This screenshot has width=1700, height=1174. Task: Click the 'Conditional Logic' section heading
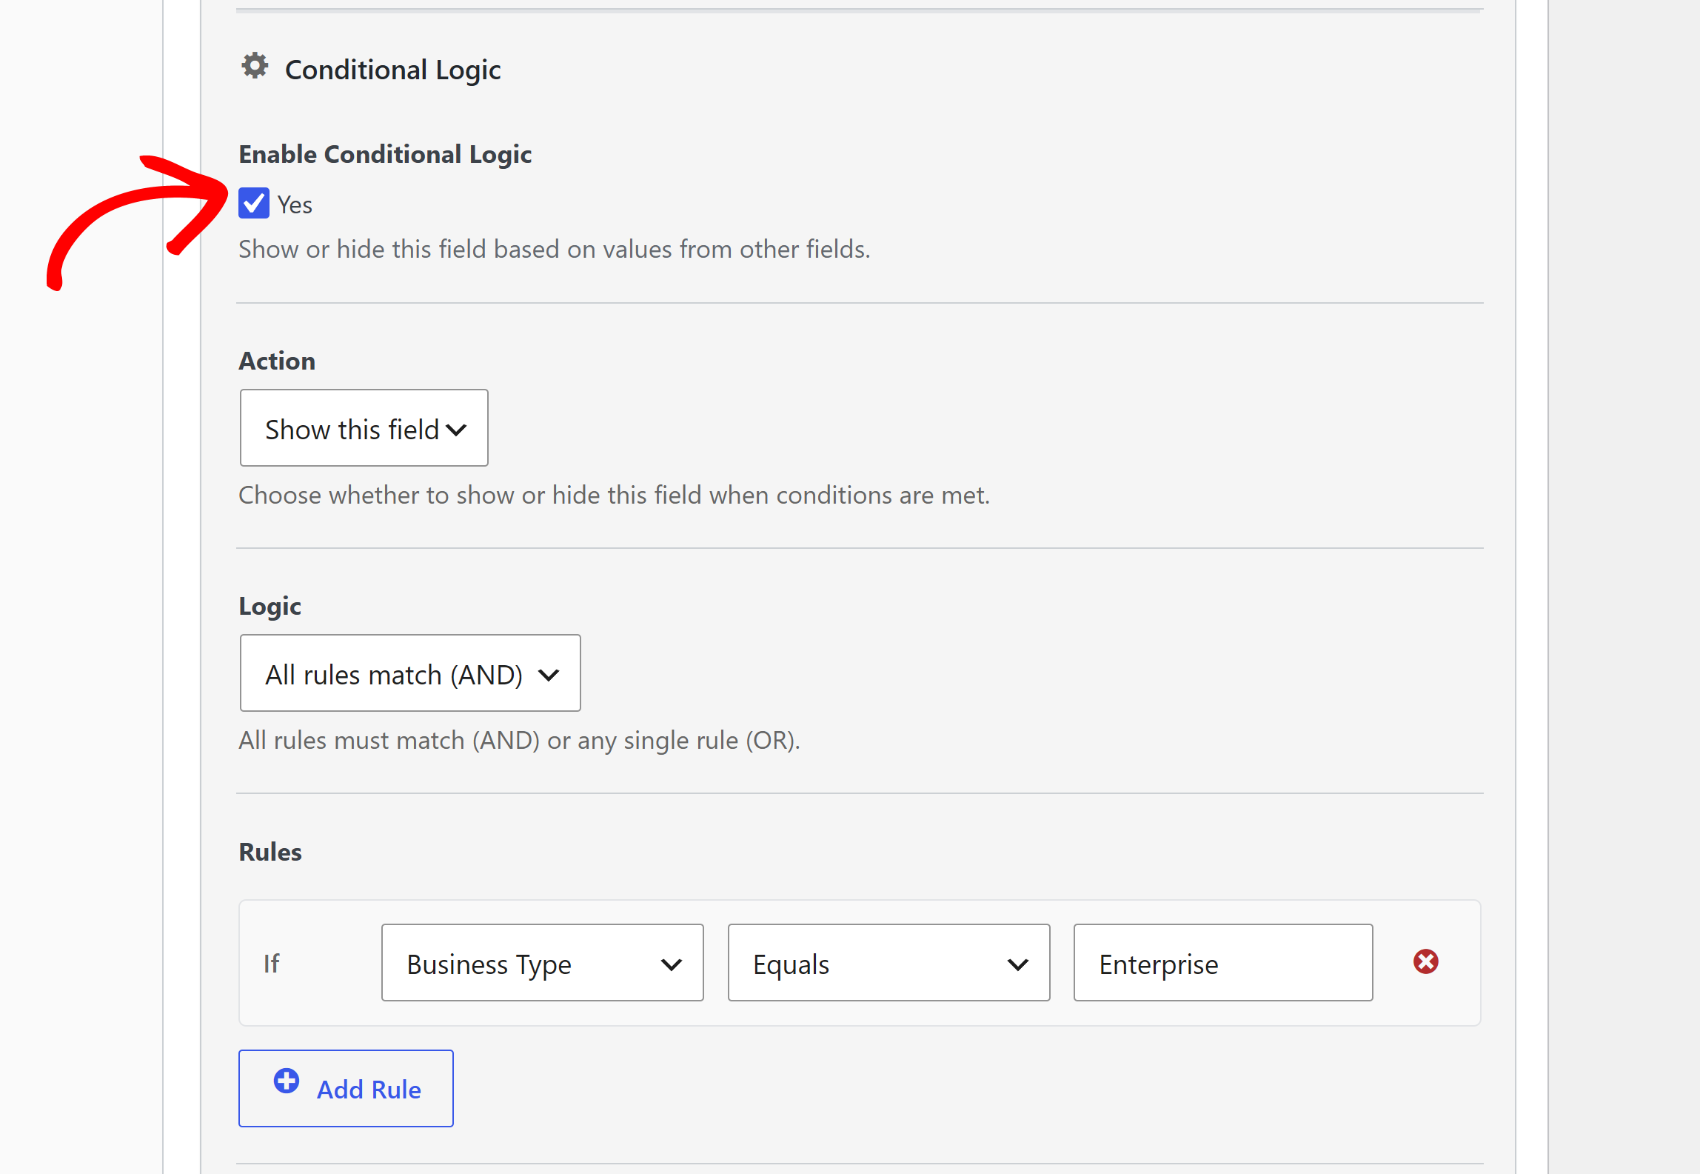tap(393, 70)
